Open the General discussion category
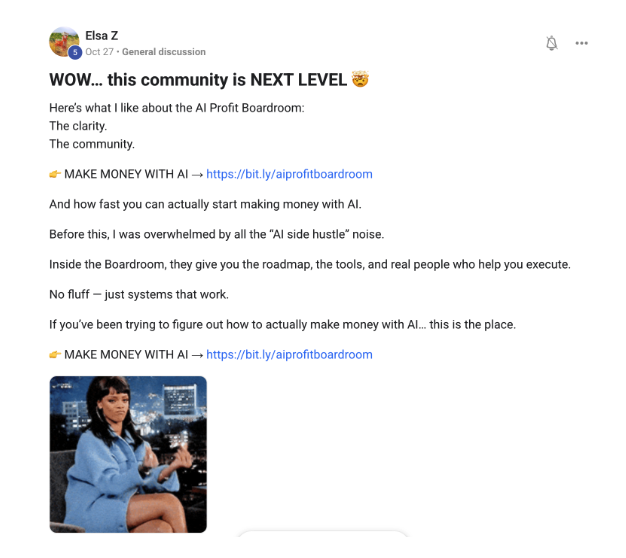Viewport: 626px width, 558px height. pos(164,52)
